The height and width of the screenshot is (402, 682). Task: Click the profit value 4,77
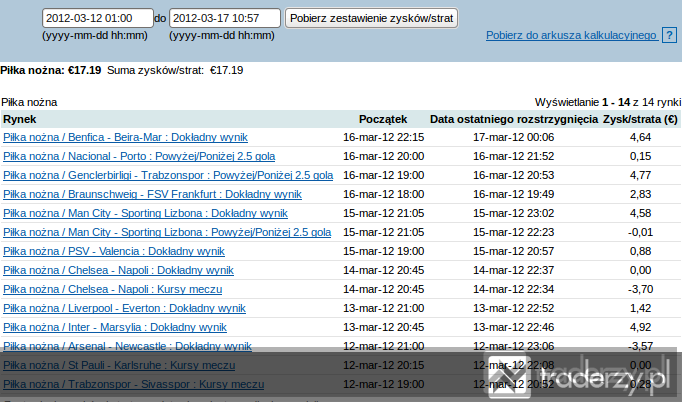(x=640, y=175)
